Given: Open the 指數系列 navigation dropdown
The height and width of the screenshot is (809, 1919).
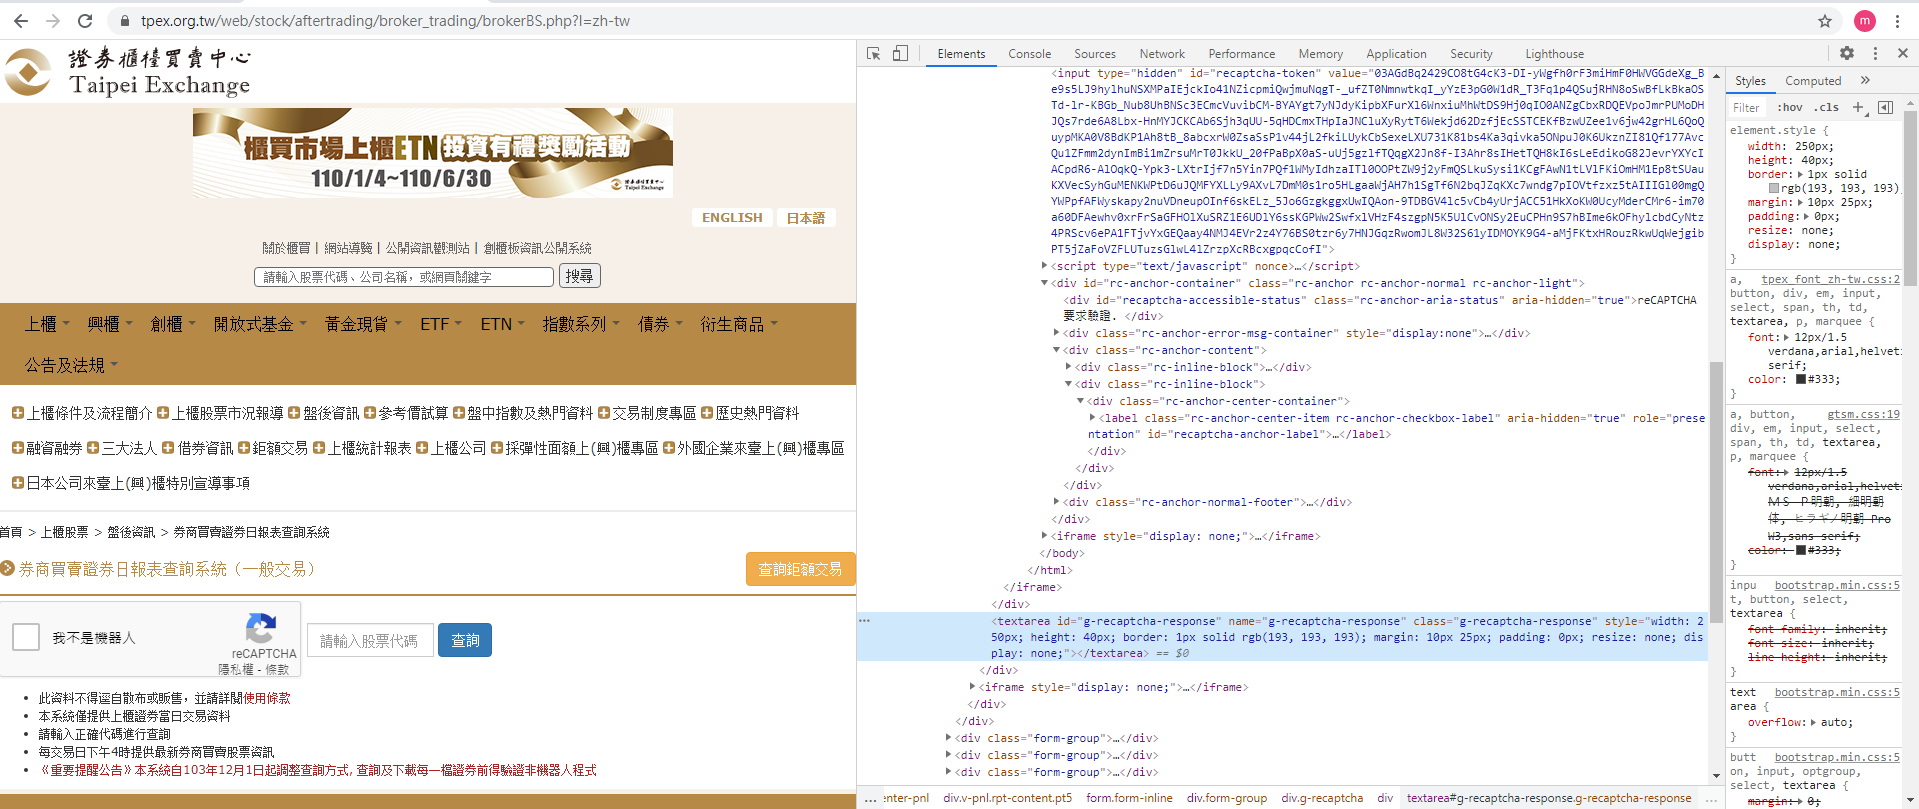Looking at the screenshot, I should [x=581, y=324].
